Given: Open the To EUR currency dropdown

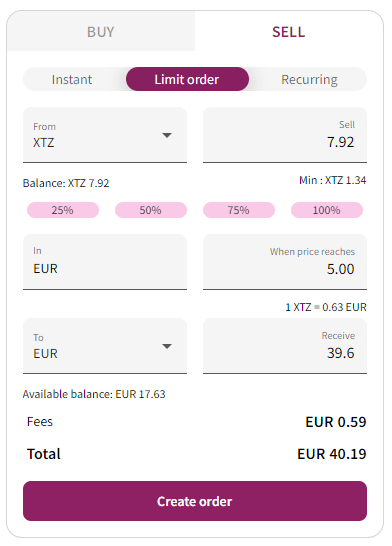Looking at the screenshot, I should pyautogui.click(x=105, y=346).
